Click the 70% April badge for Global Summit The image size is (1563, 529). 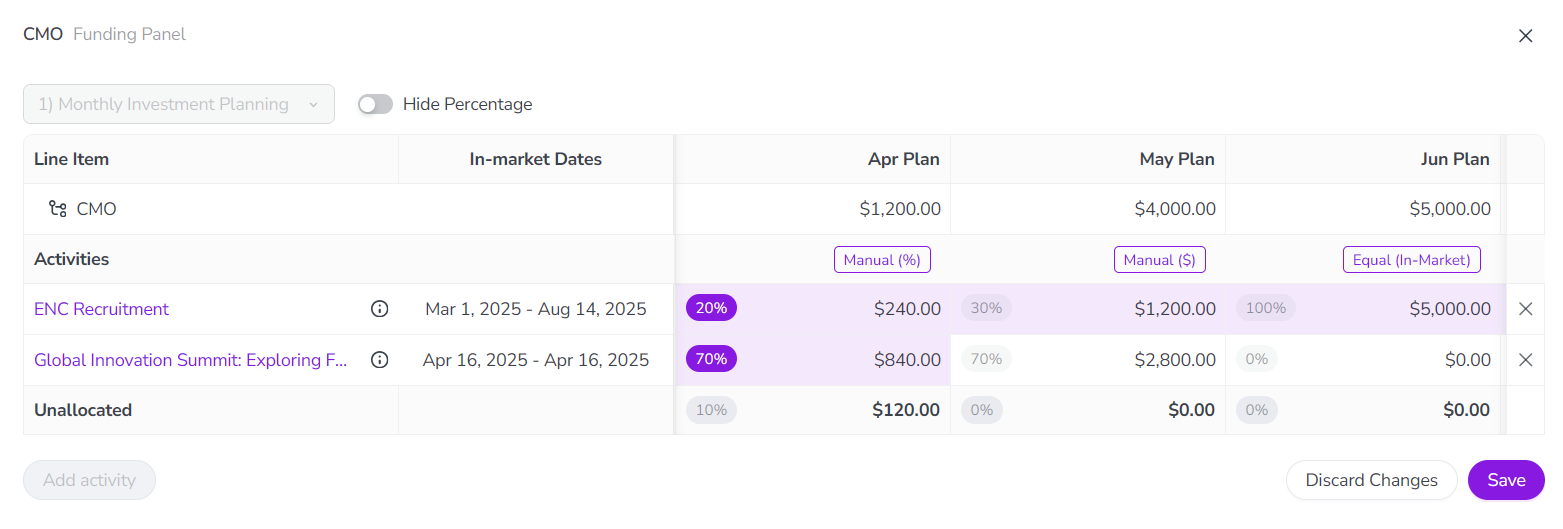click(711, 359)
